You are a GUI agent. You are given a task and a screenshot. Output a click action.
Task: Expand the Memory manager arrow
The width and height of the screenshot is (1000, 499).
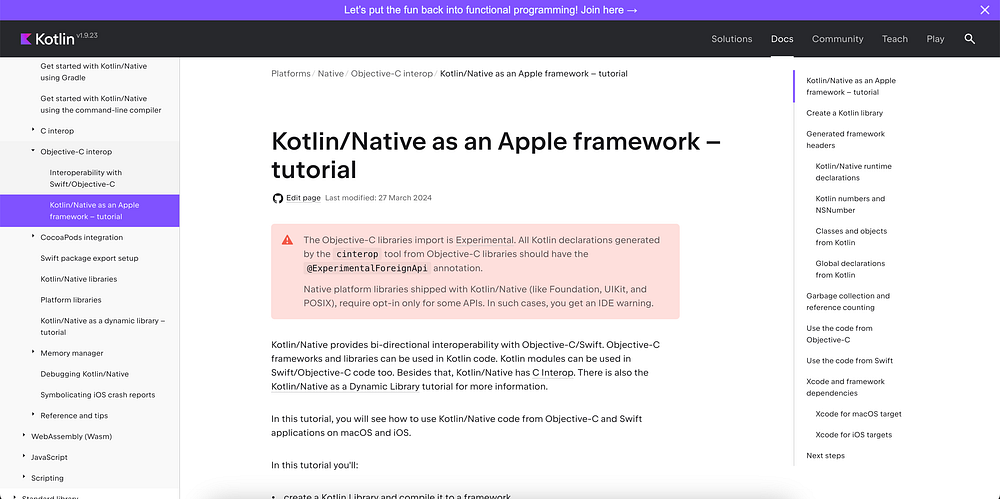(33, 352)
